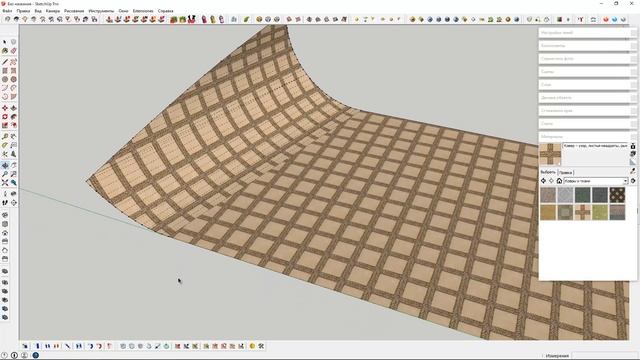Click the material name text field
This screenshot has width=640, height=360.
pos(596,146)
